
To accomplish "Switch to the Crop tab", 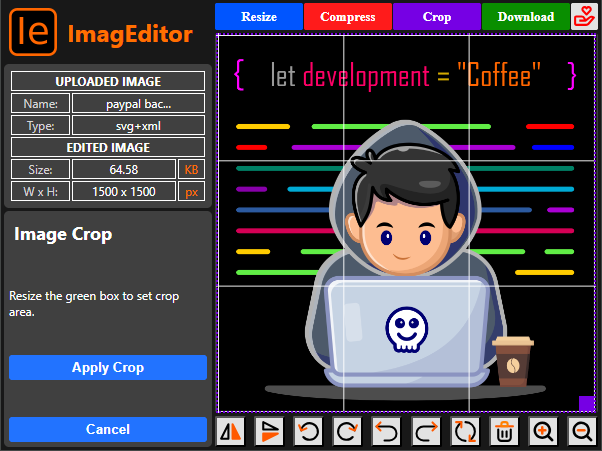I will click(x=437, y=17).
